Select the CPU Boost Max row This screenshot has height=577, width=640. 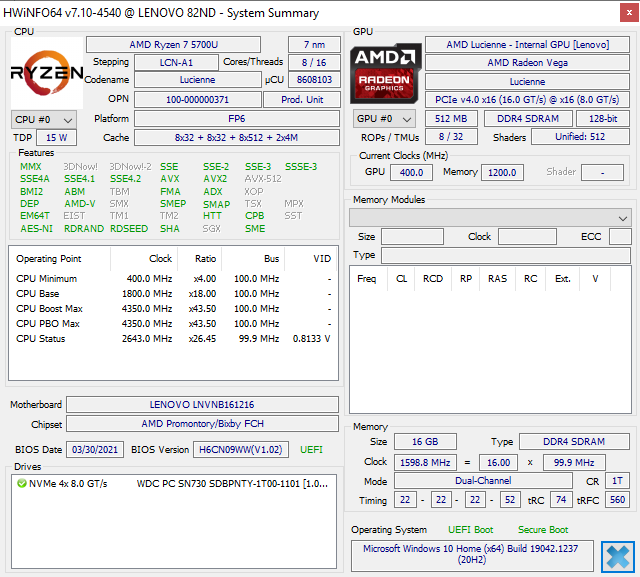point(173,309)
